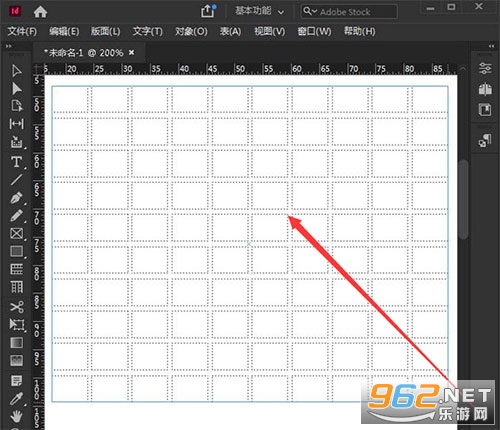Select the Vertical Grid tool
This screenshot has width=500, height=430.
pyautogui.click(x=16, y=287)
